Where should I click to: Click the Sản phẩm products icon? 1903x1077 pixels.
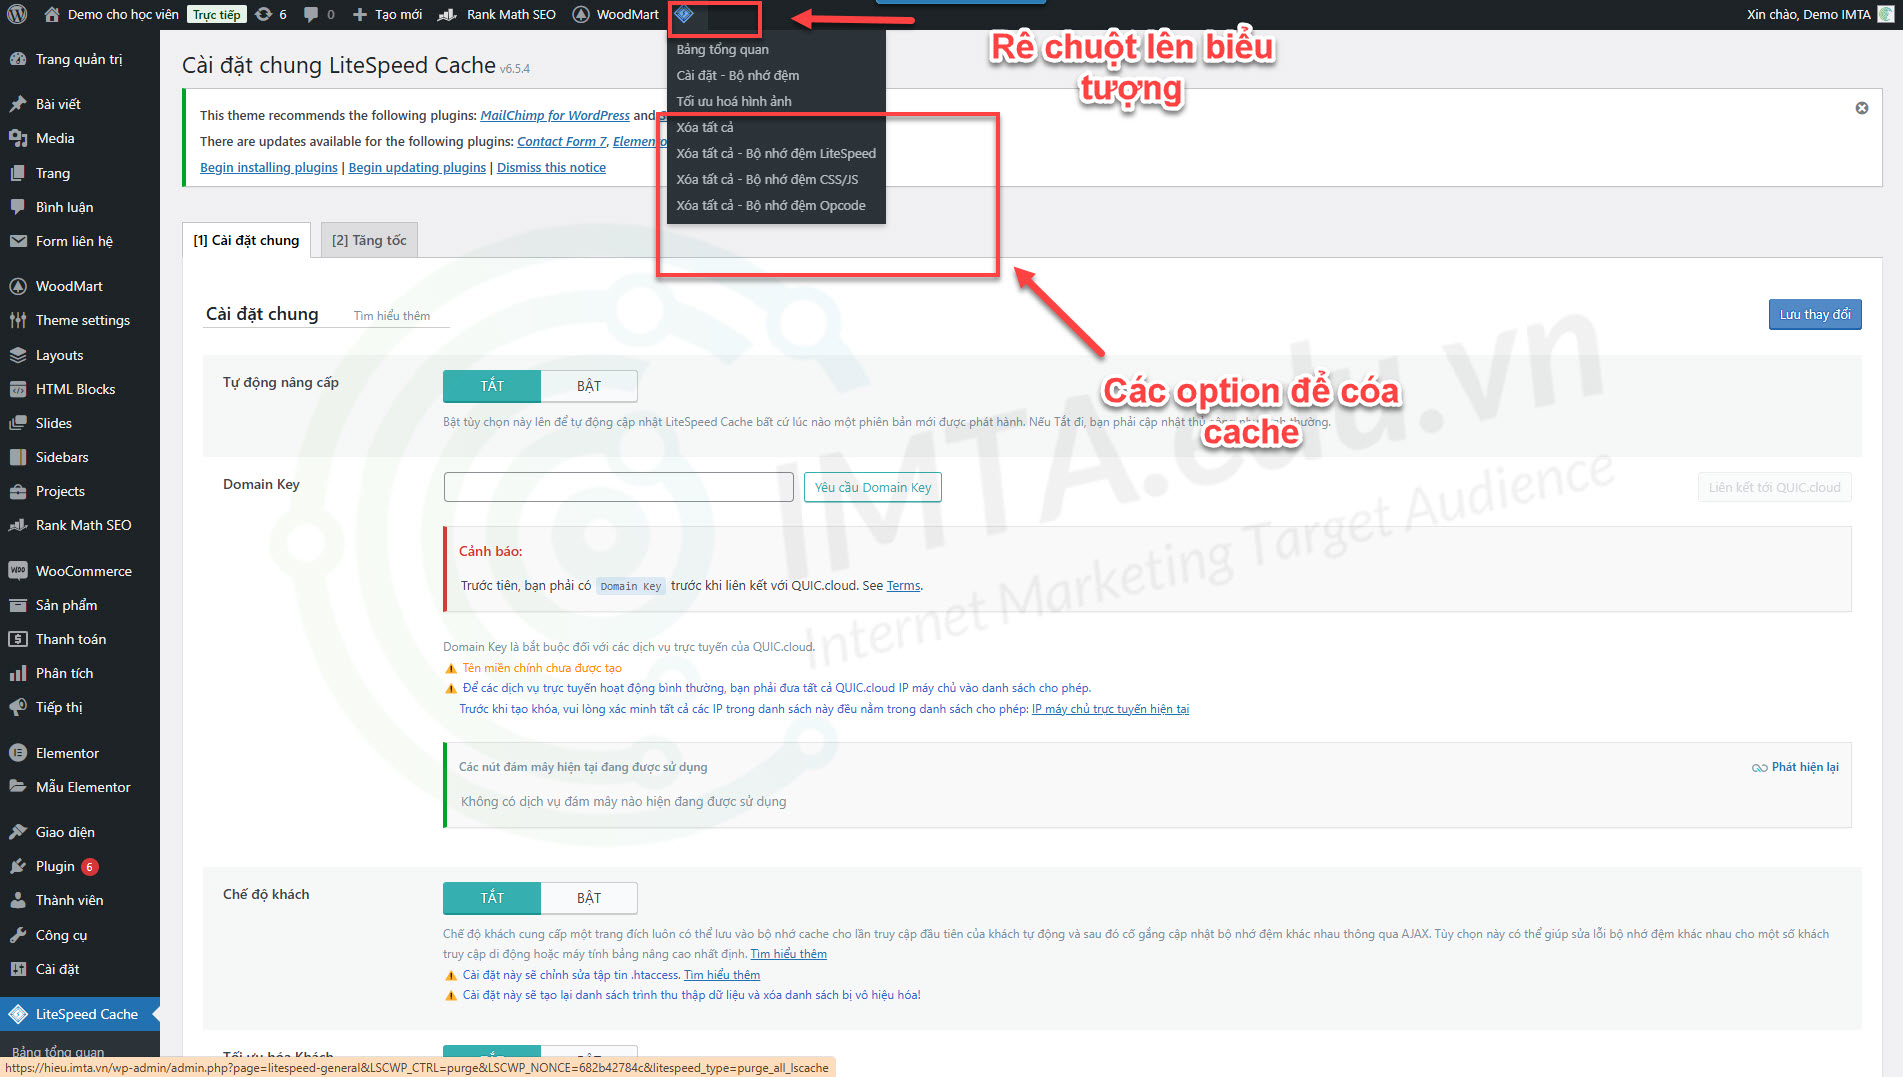[18, 605]
